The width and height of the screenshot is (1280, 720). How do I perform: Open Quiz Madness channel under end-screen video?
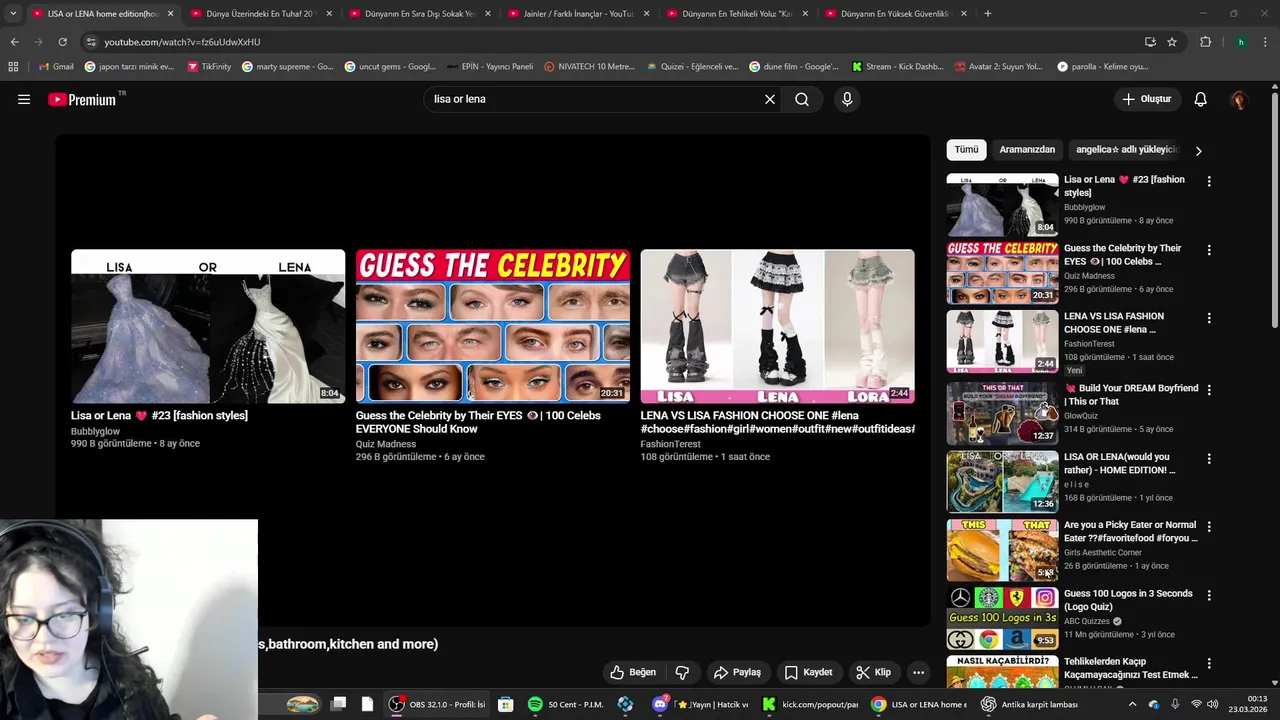(386, 444)
